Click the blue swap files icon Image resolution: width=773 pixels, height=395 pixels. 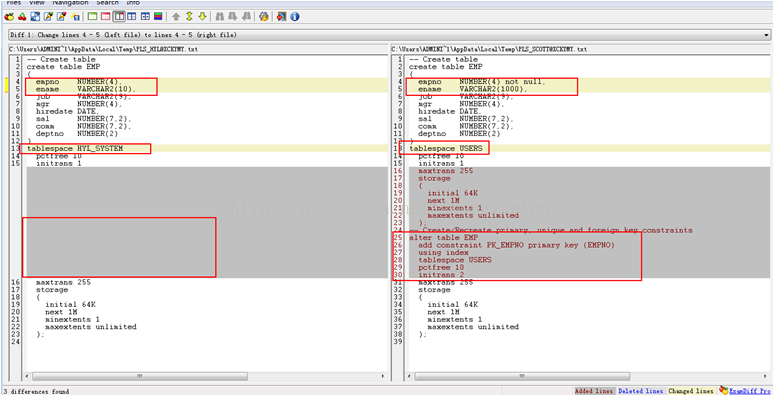35,17
